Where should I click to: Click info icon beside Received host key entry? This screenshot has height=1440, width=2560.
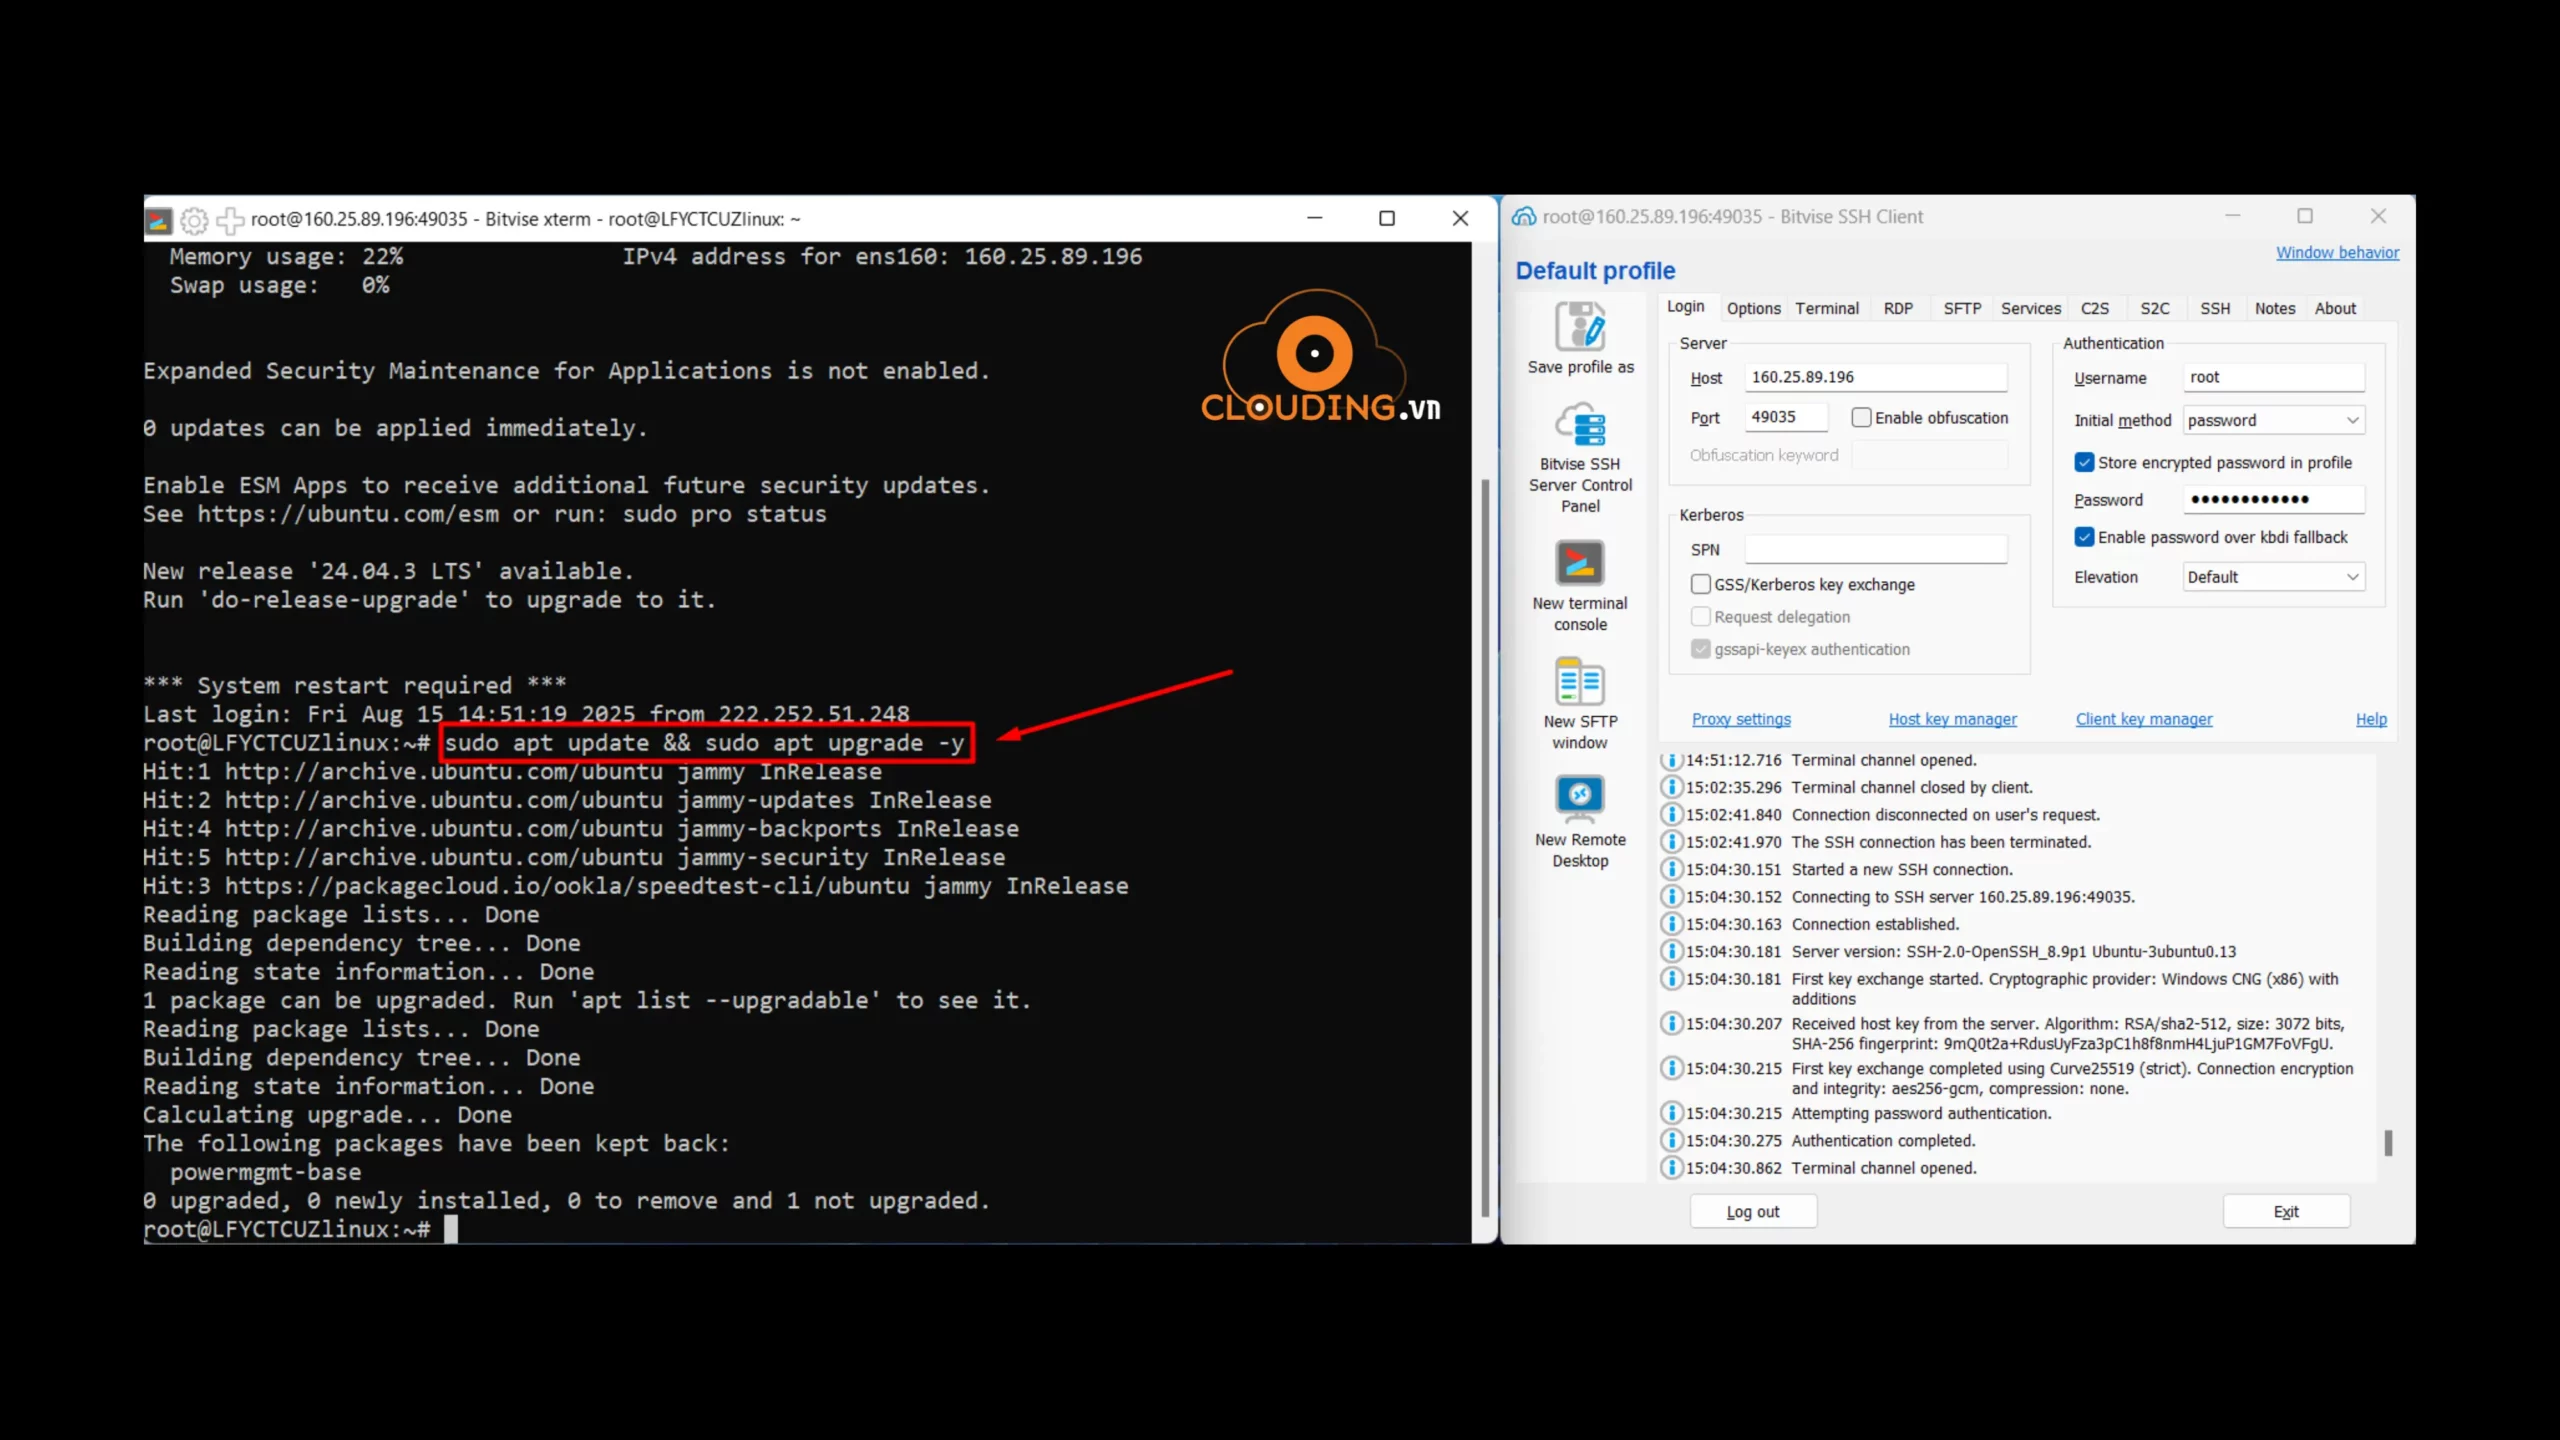click(1671, 1024)
